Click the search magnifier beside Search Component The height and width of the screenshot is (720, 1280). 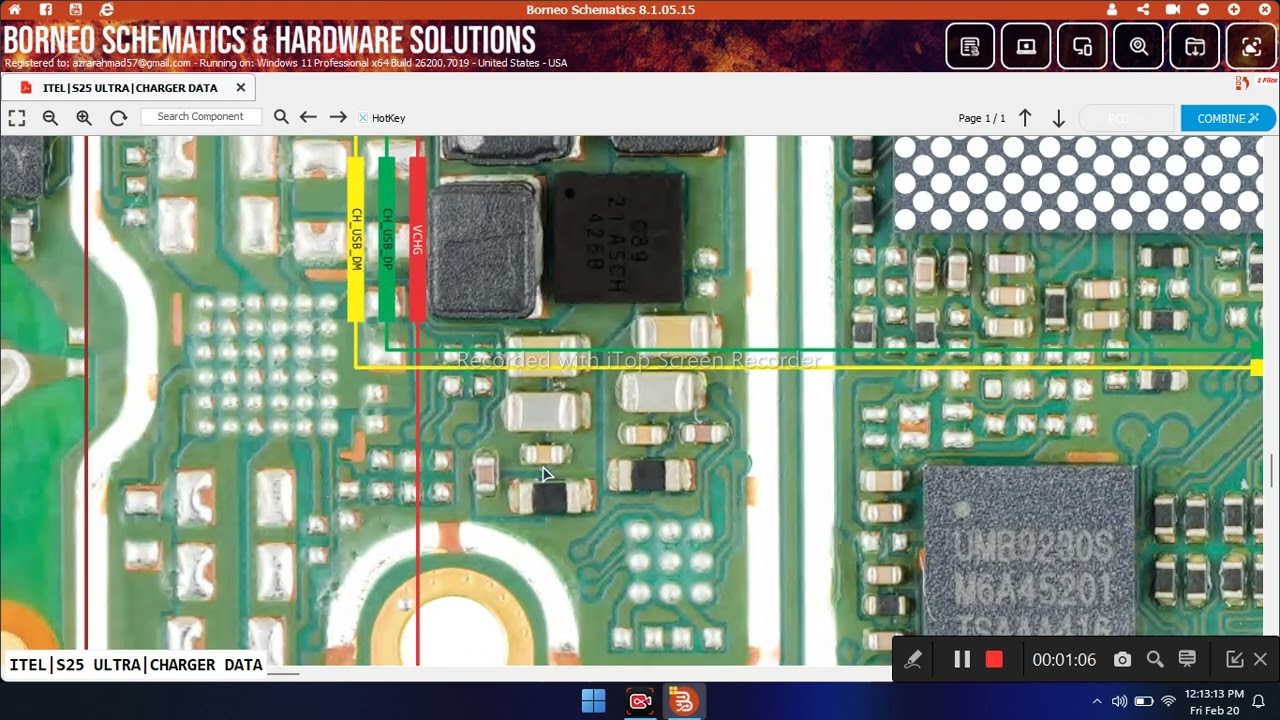(x=281, y=117)
